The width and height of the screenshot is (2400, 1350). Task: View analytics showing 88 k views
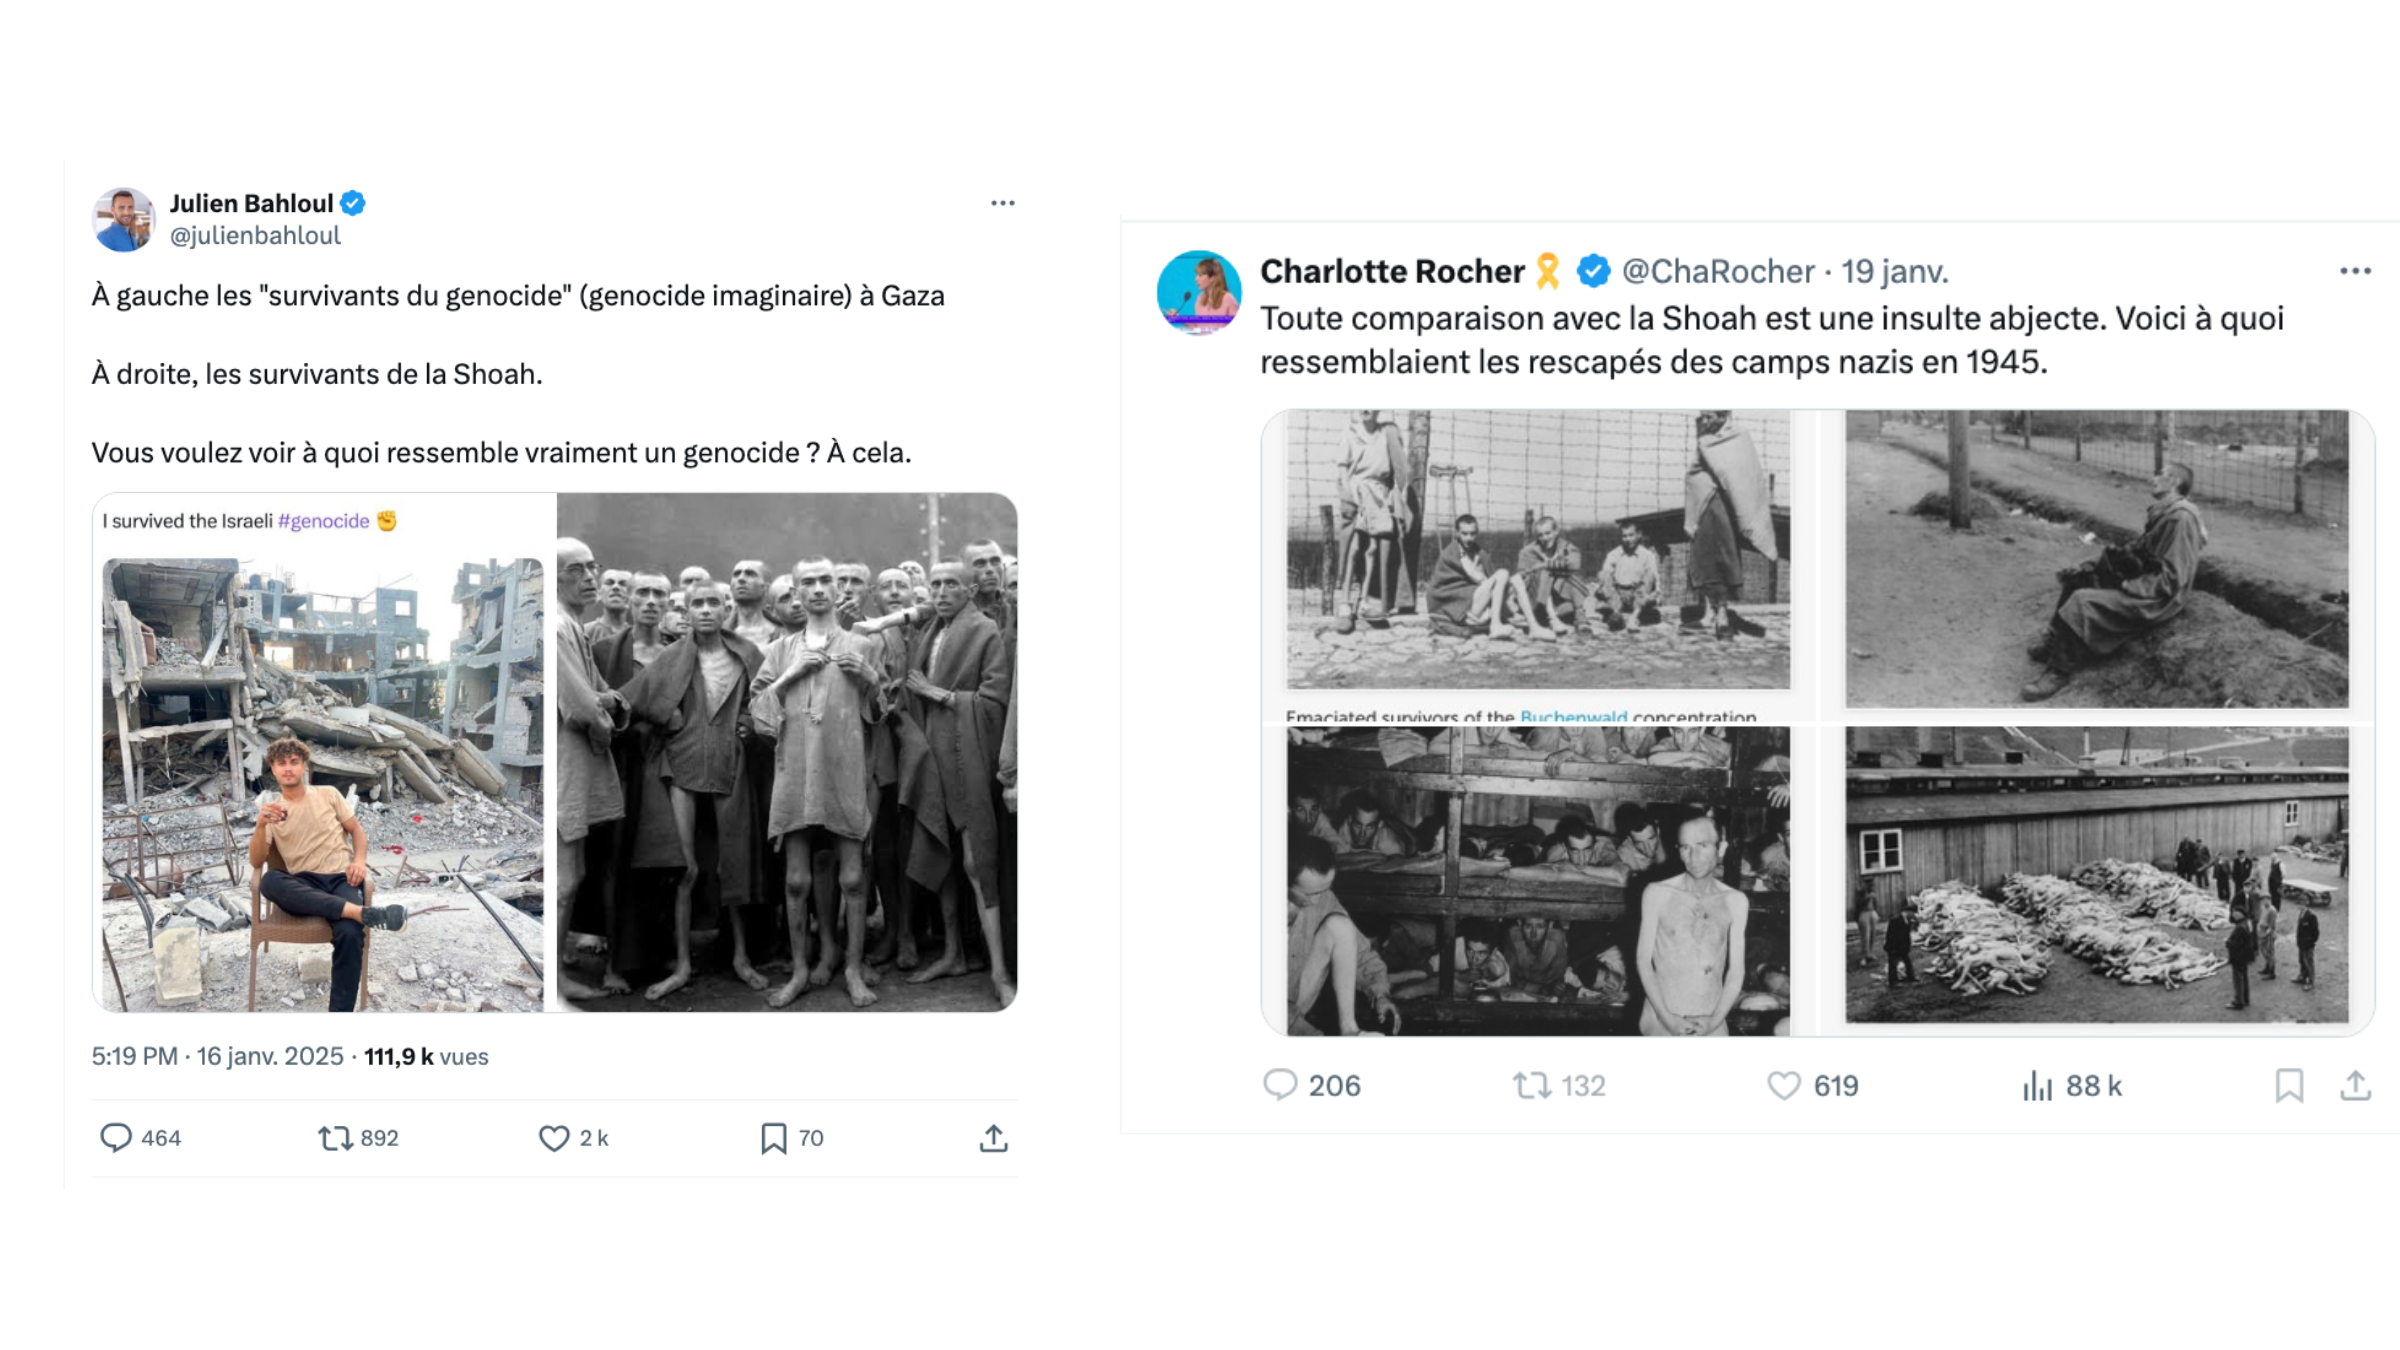click(2038, 1085)
